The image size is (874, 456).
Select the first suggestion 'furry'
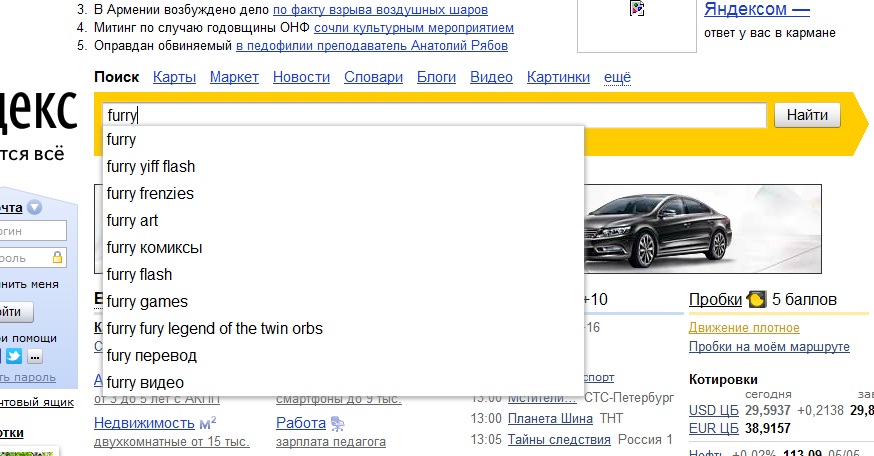click(x=343, y=139)
